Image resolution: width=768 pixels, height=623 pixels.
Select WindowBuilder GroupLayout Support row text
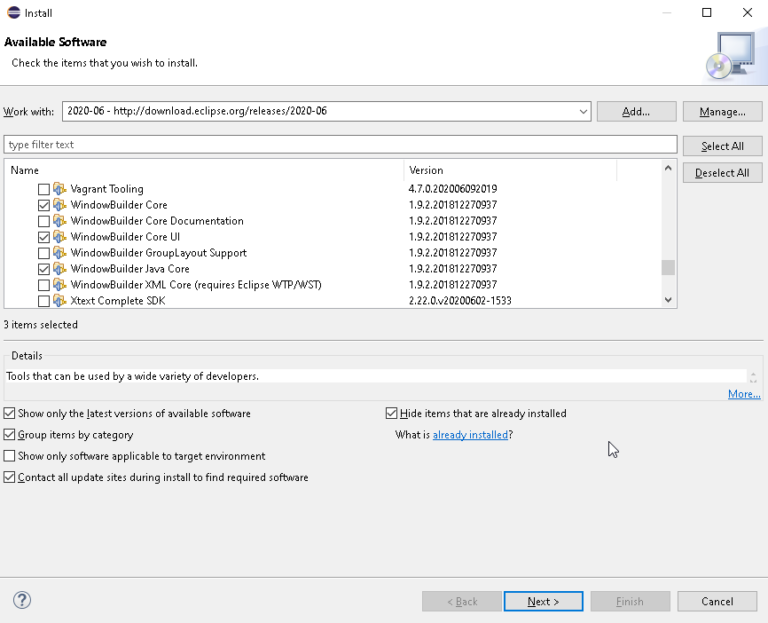tap(158, 253)
